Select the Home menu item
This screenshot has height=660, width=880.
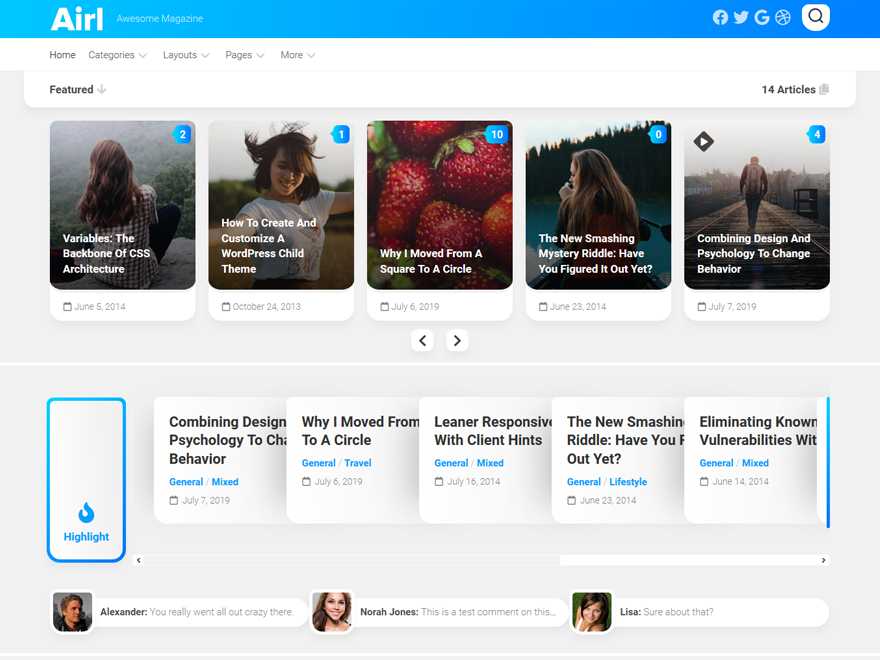click(x=62, y=55)
